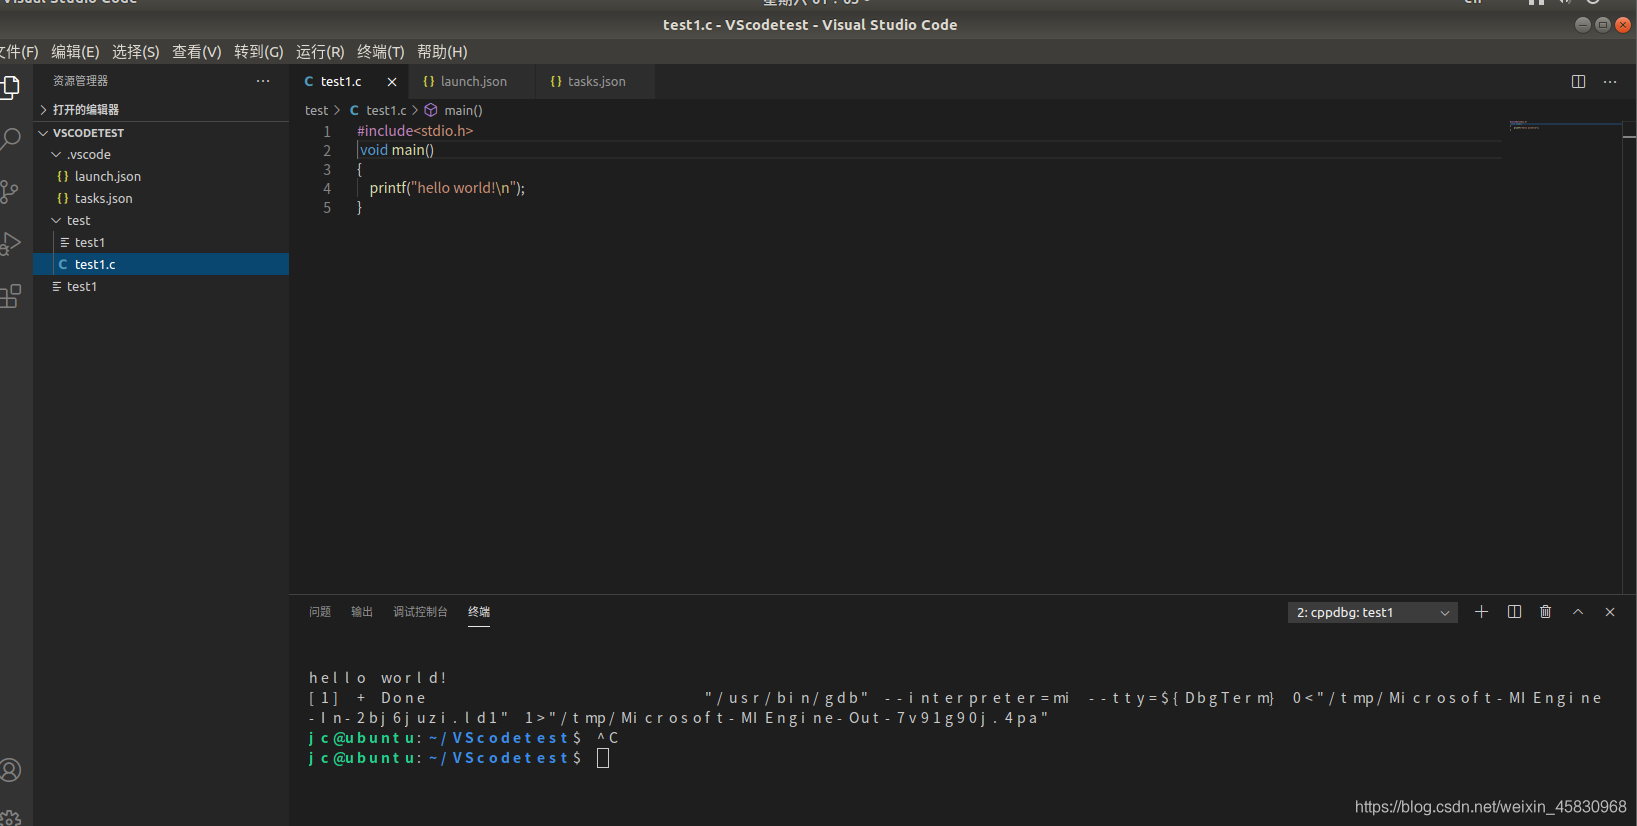Open the Search view in activity bar
This screenshot has width=1637, height=826.
point(10,139)
